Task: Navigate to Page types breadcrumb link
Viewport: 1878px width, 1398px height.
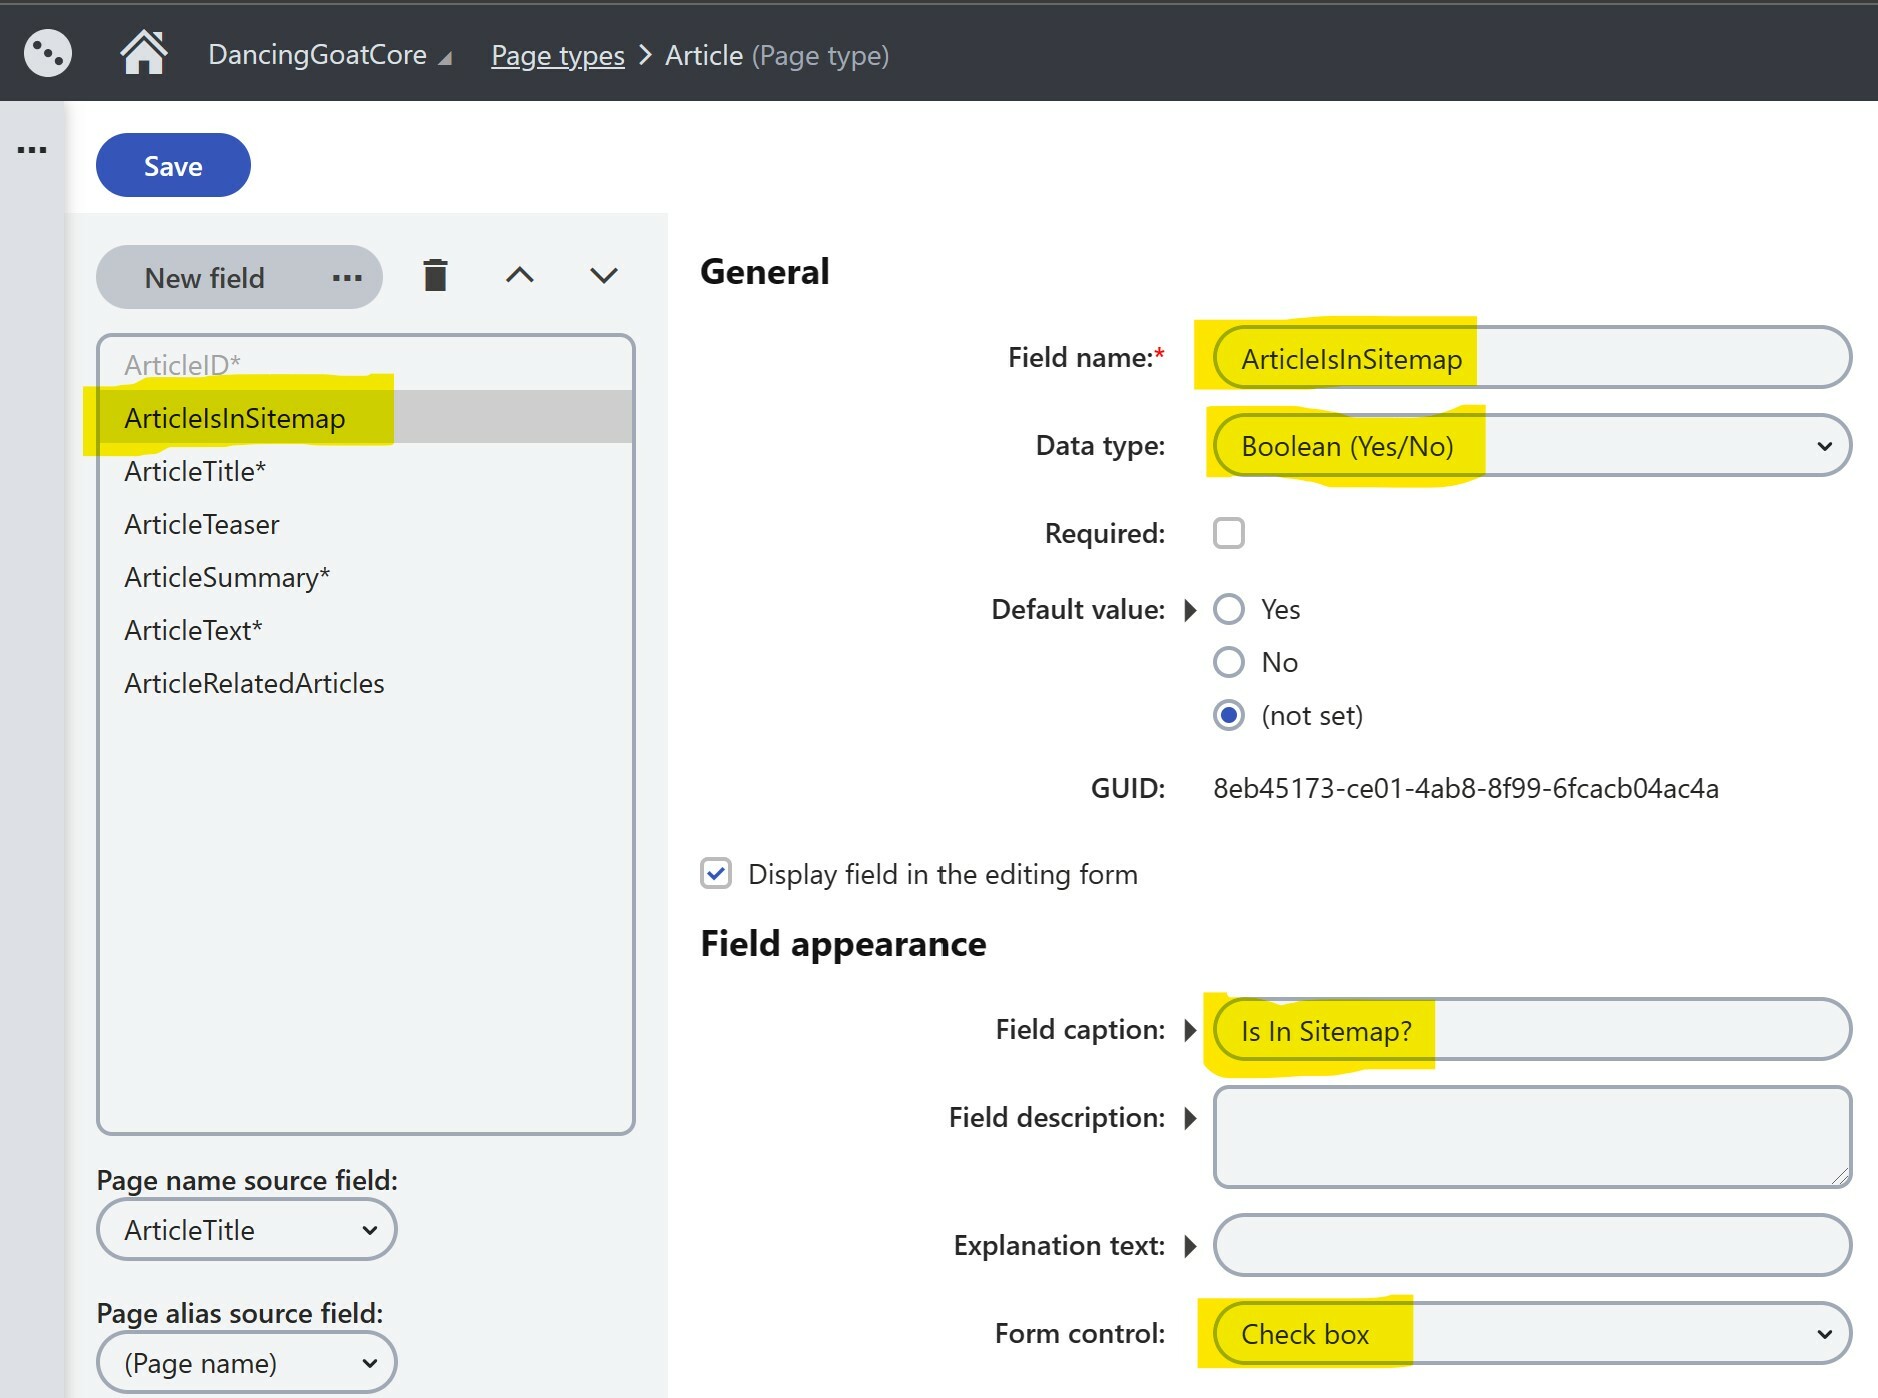Action: pyautogui.click(x=558, y=55)
